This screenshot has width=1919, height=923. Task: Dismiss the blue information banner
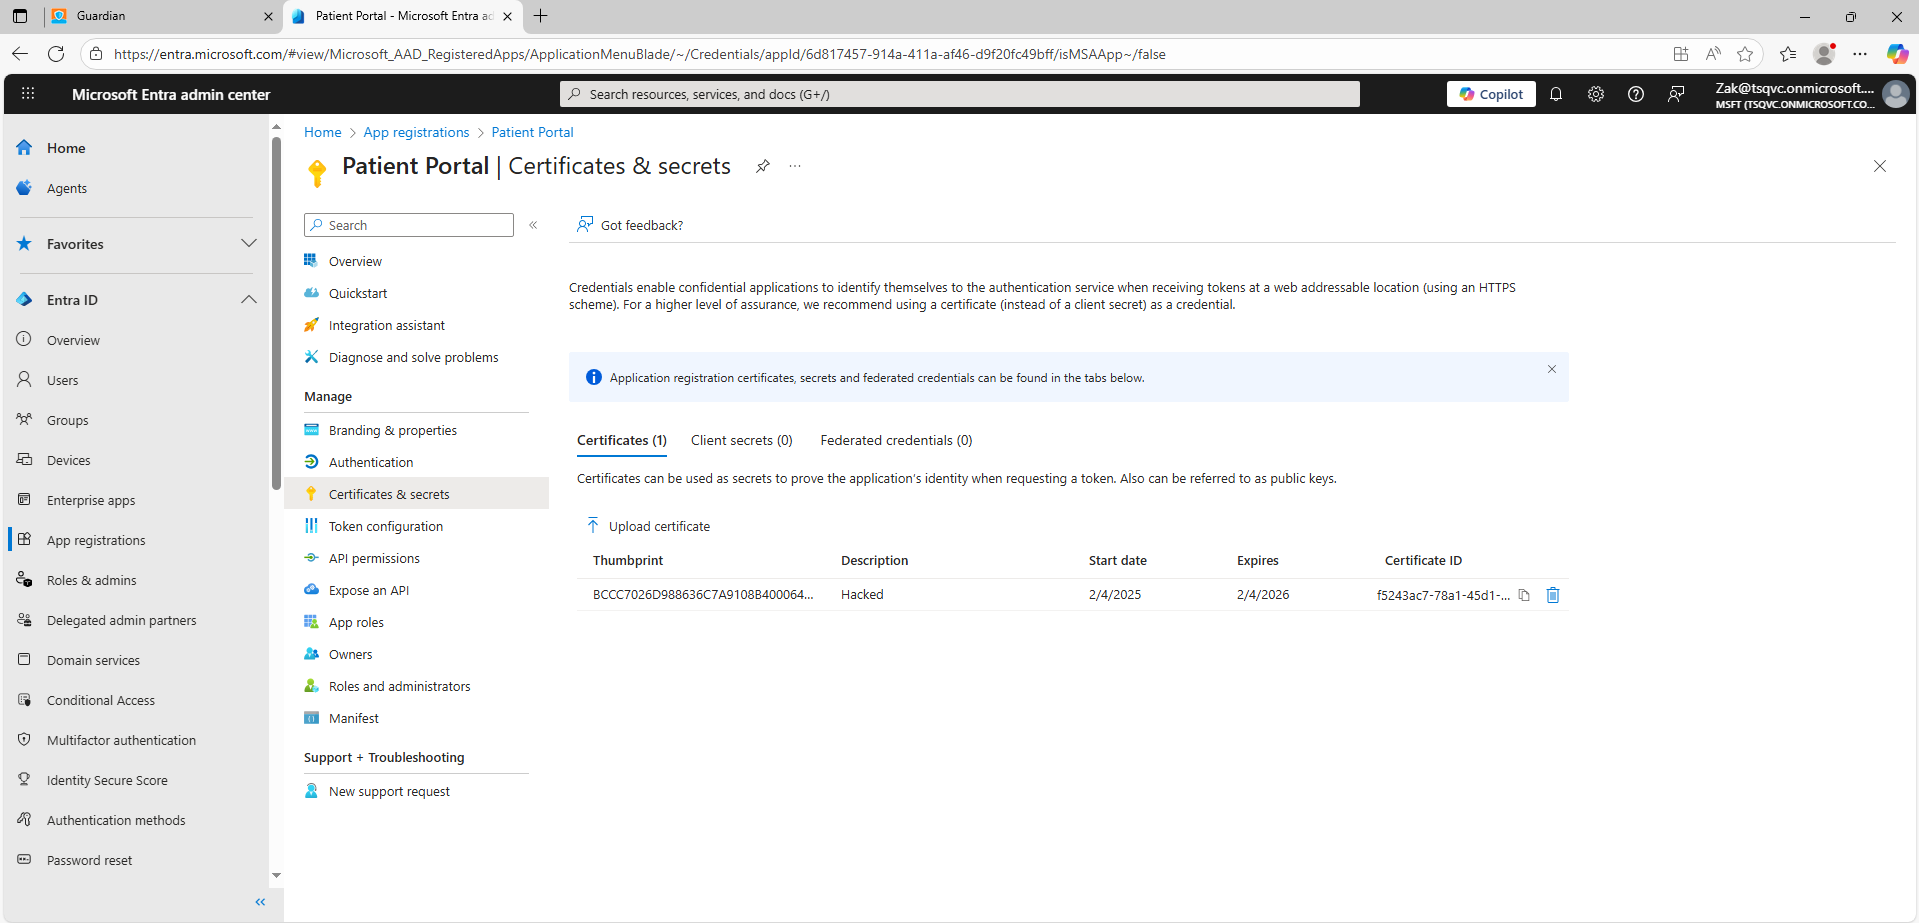[x=1552, y=369]
